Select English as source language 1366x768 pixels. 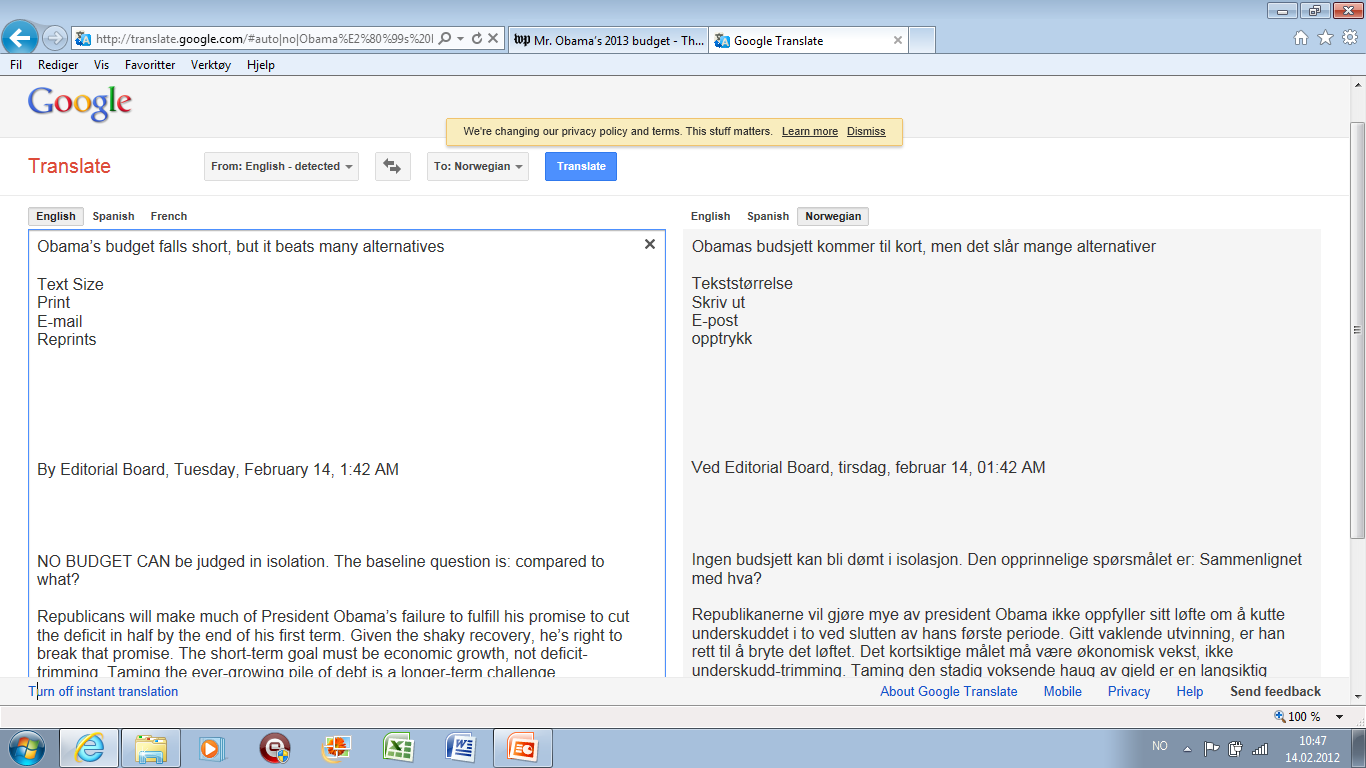[x=56, y=216]
